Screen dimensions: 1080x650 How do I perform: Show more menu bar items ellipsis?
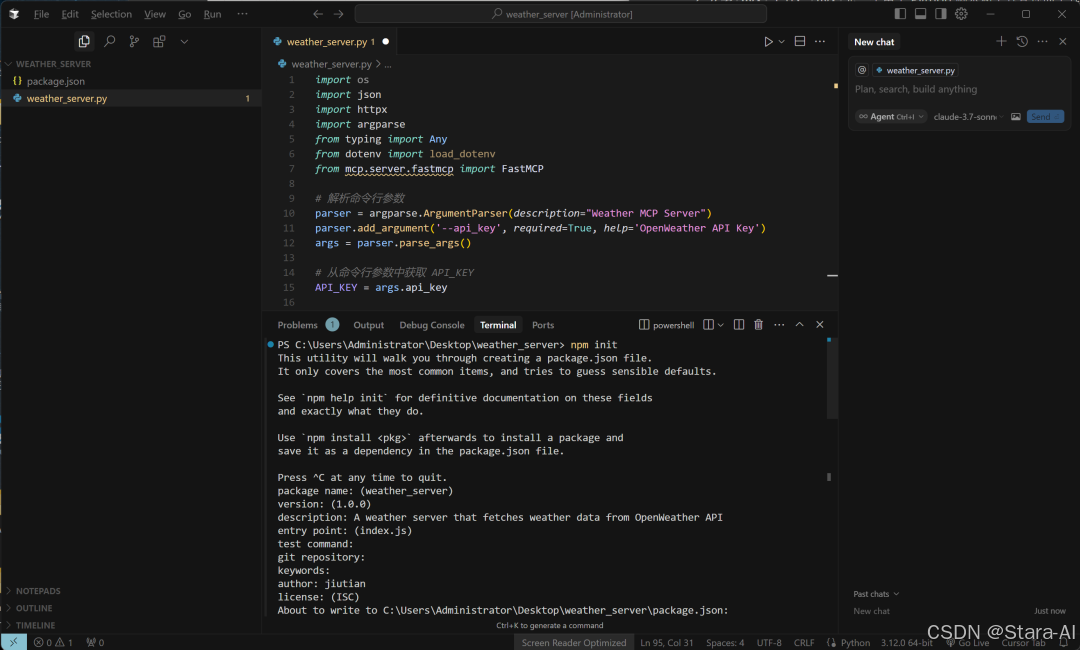(242, 14)
